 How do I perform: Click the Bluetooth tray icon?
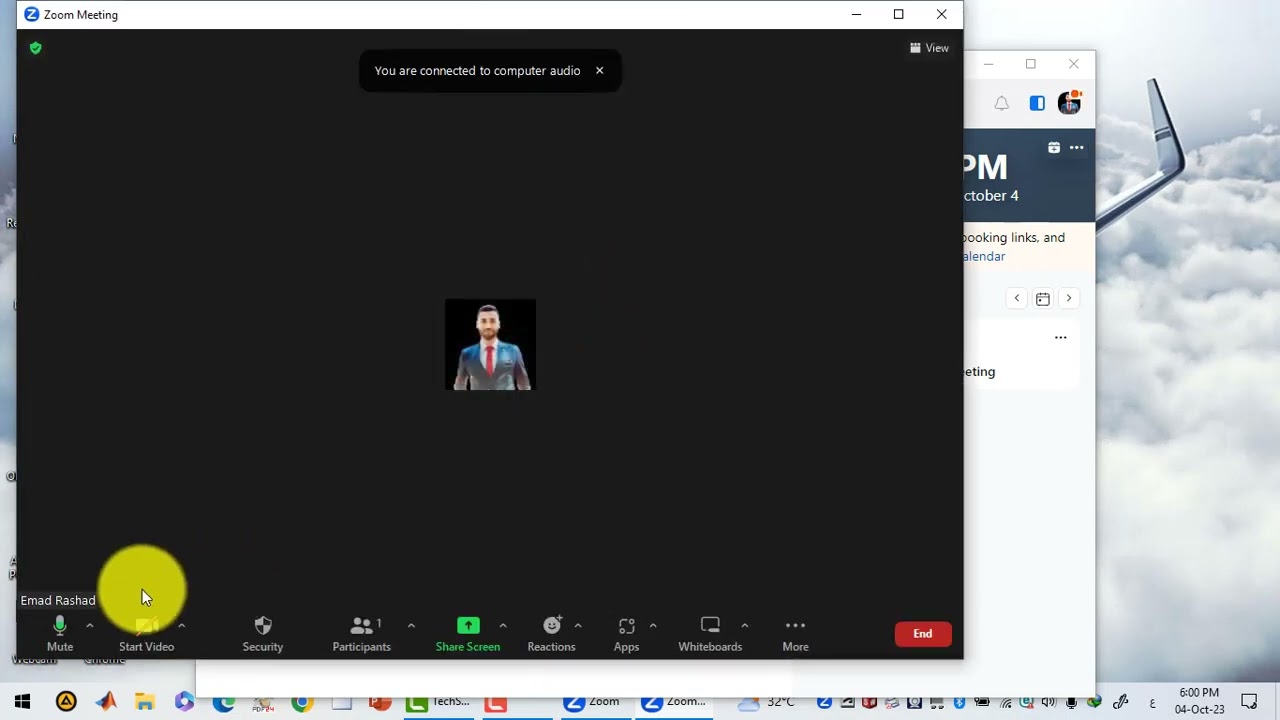[x=958, y=702]
